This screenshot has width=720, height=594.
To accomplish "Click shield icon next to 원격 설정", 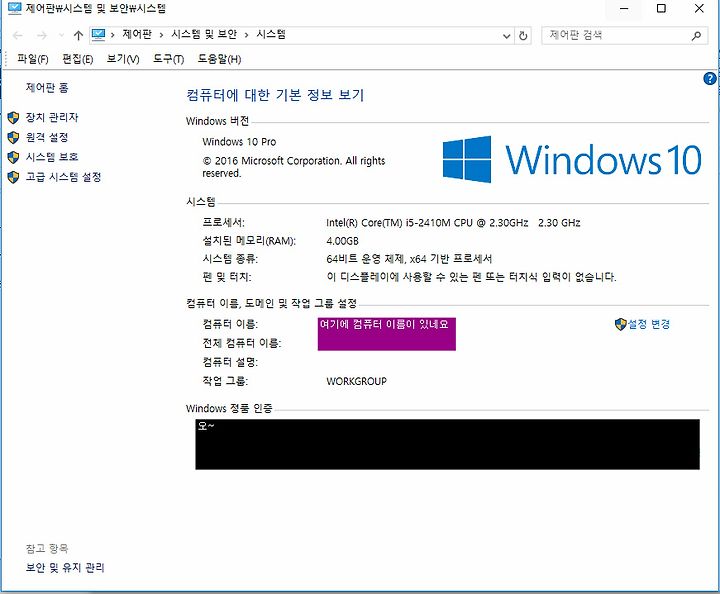I will [x=13, y=138].
